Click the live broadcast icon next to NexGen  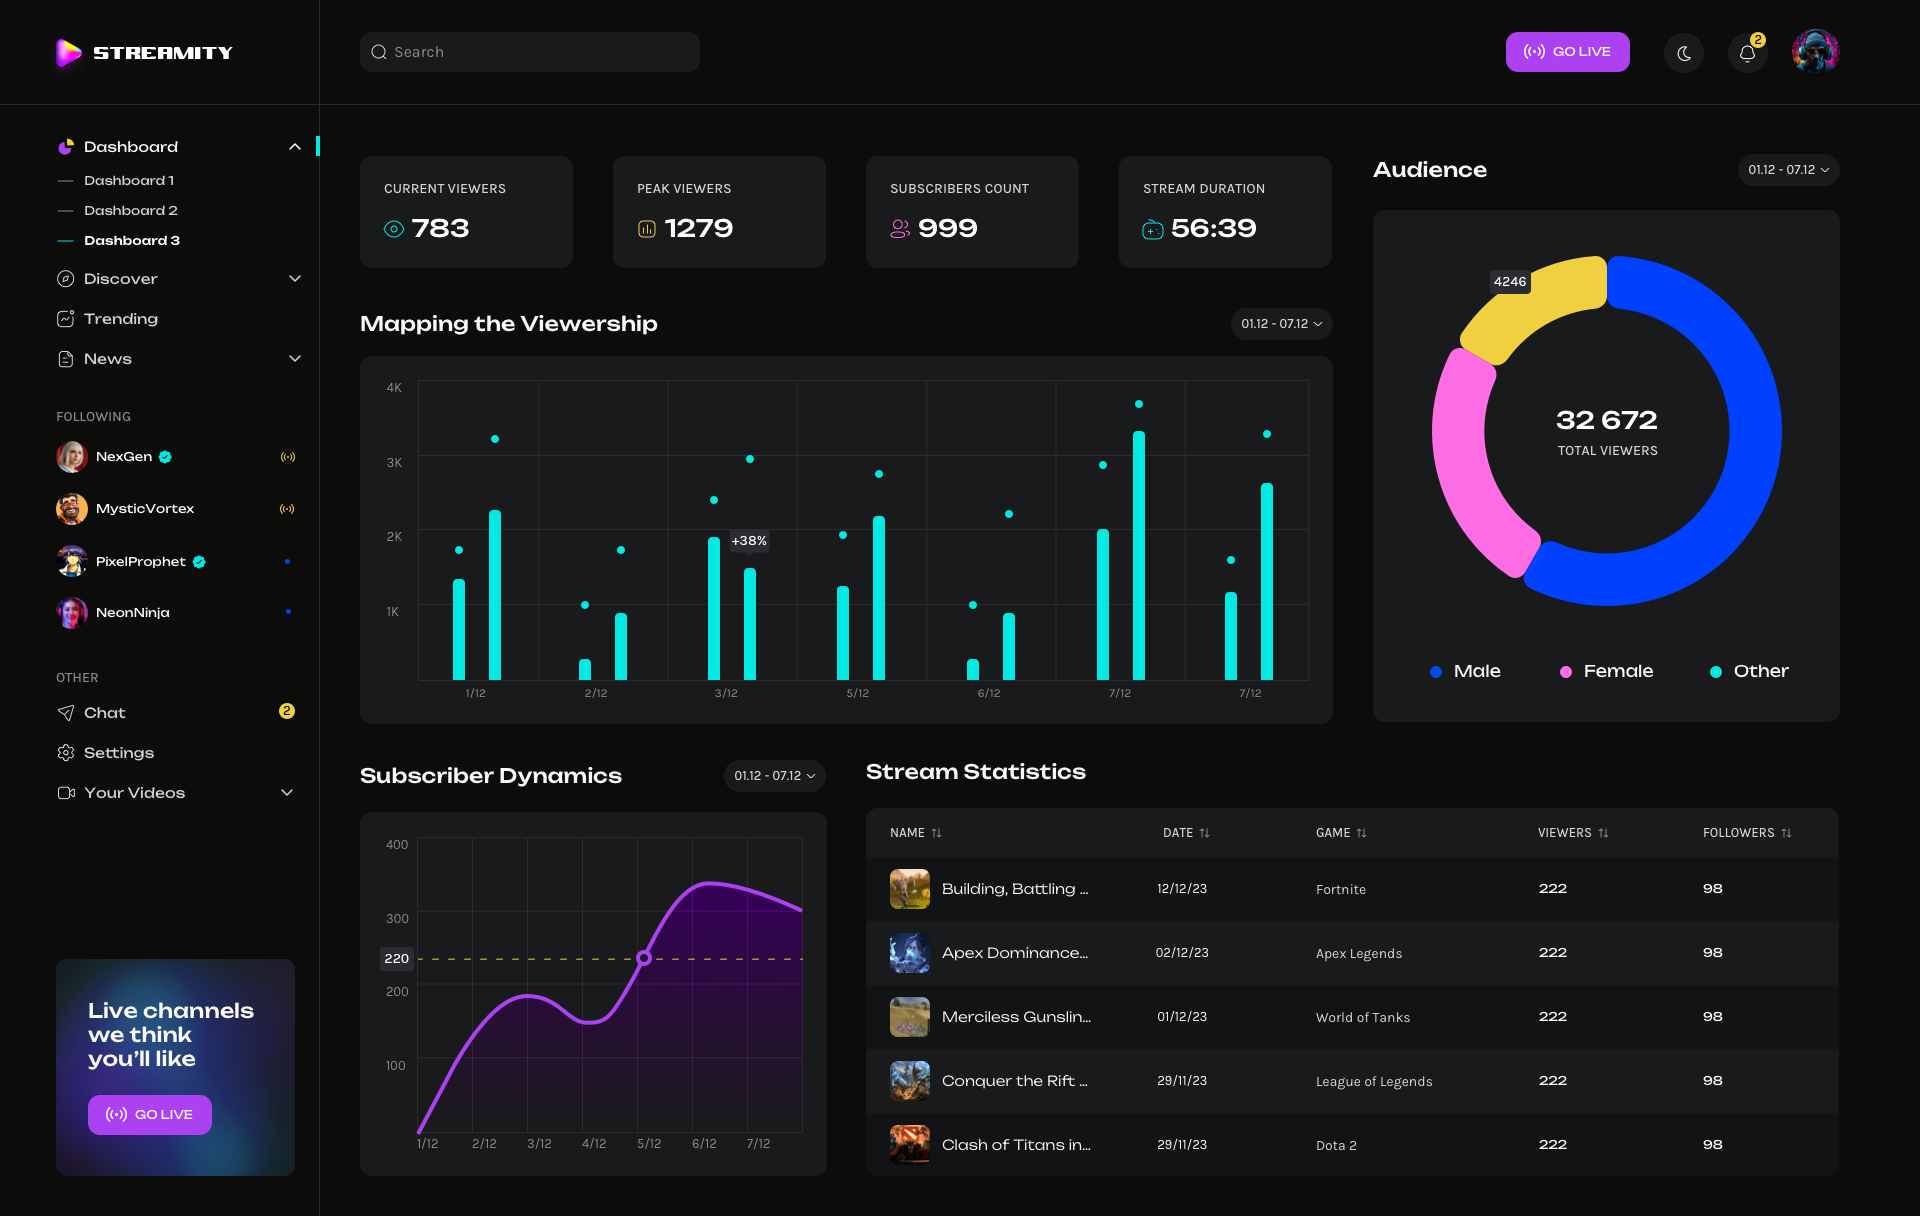point(289,457)
